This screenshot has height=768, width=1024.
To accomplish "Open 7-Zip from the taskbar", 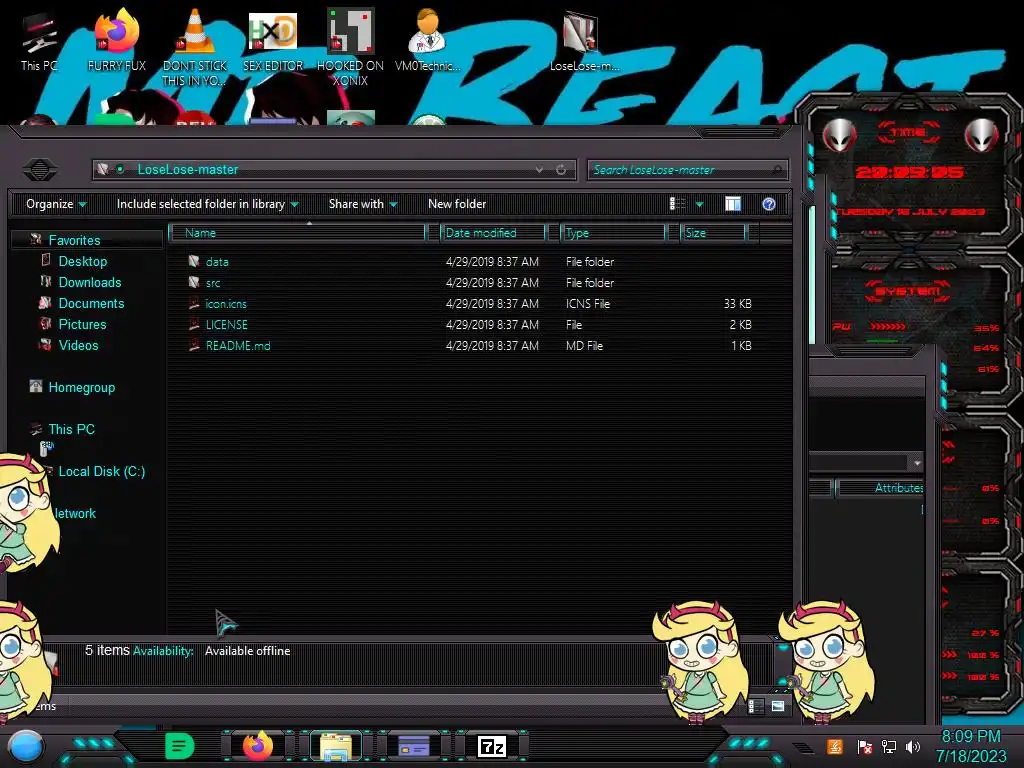I will (x=492, y=746).
